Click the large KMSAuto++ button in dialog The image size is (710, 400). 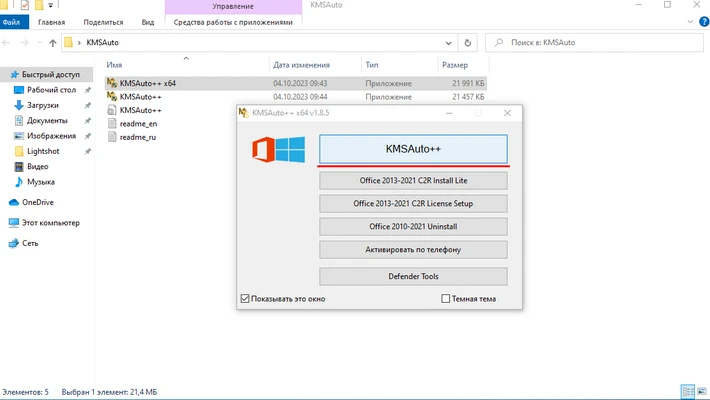pos(413,149)
